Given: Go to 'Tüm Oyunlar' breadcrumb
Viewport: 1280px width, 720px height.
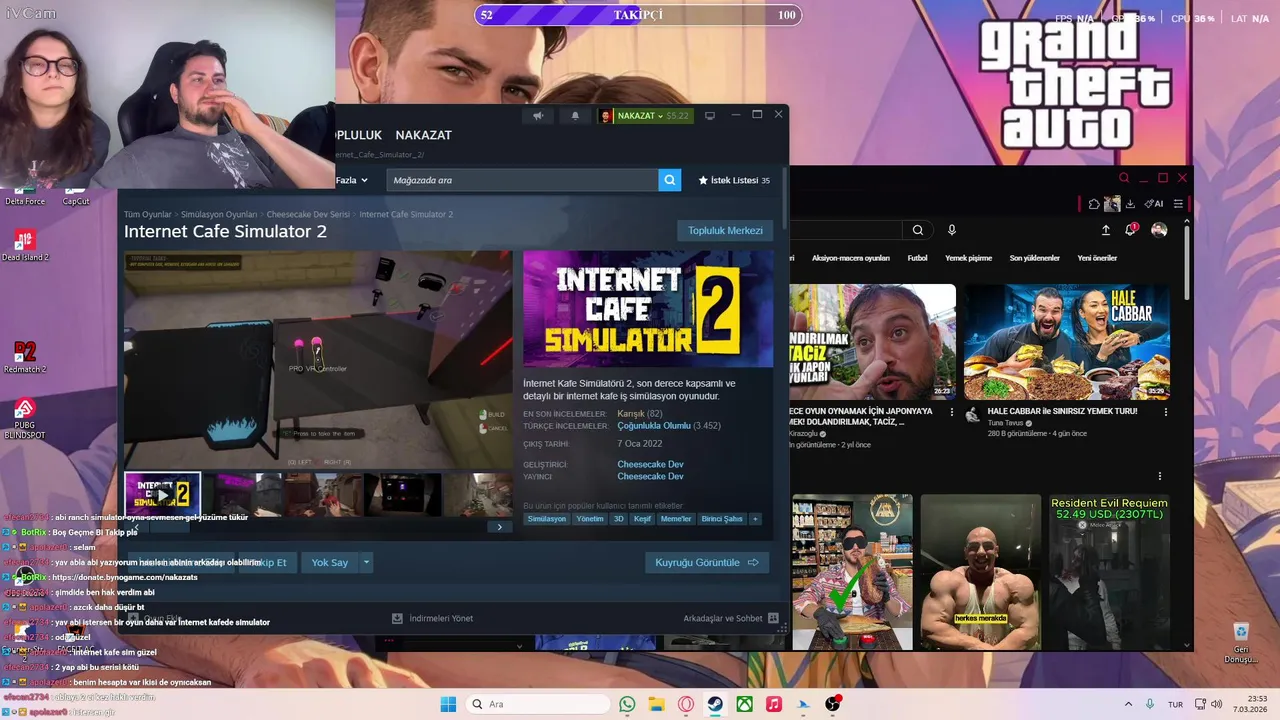Looking at the screenshot, I should 148,215.
